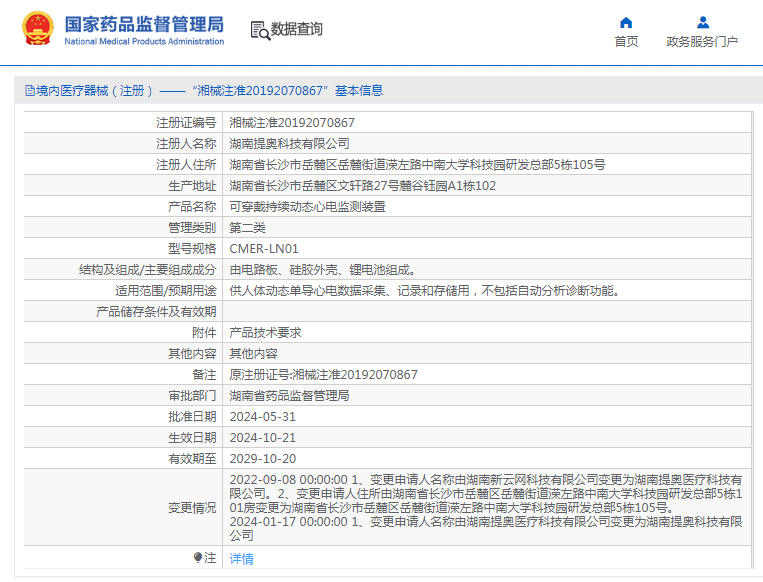Screen dimensions: 763x582
Task: Click the national emblem logo
Action: coord(37,29)
